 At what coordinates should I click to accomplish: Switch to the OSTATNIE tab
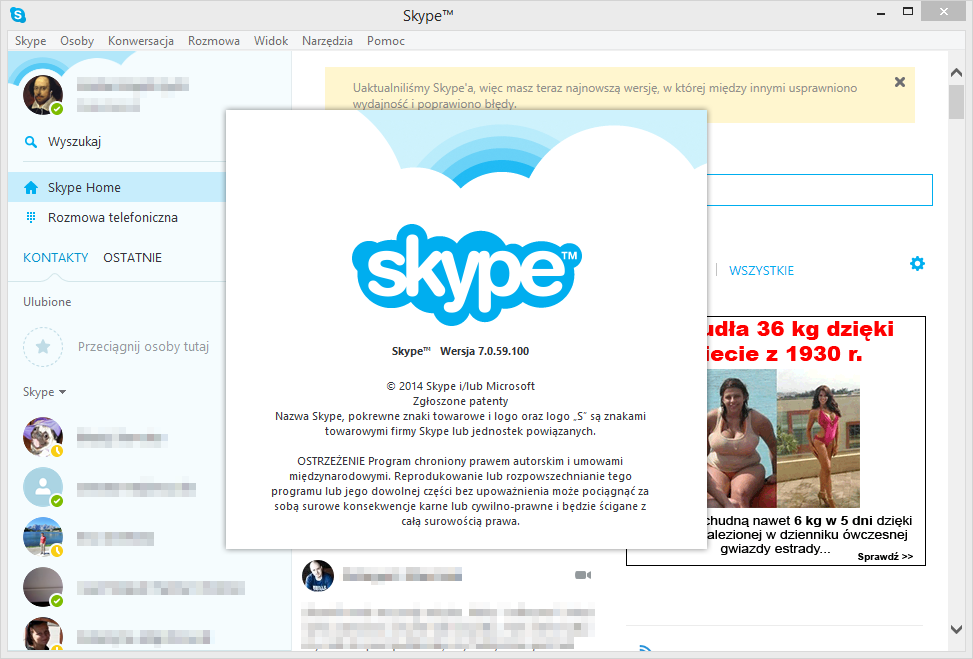coord(133,258)
